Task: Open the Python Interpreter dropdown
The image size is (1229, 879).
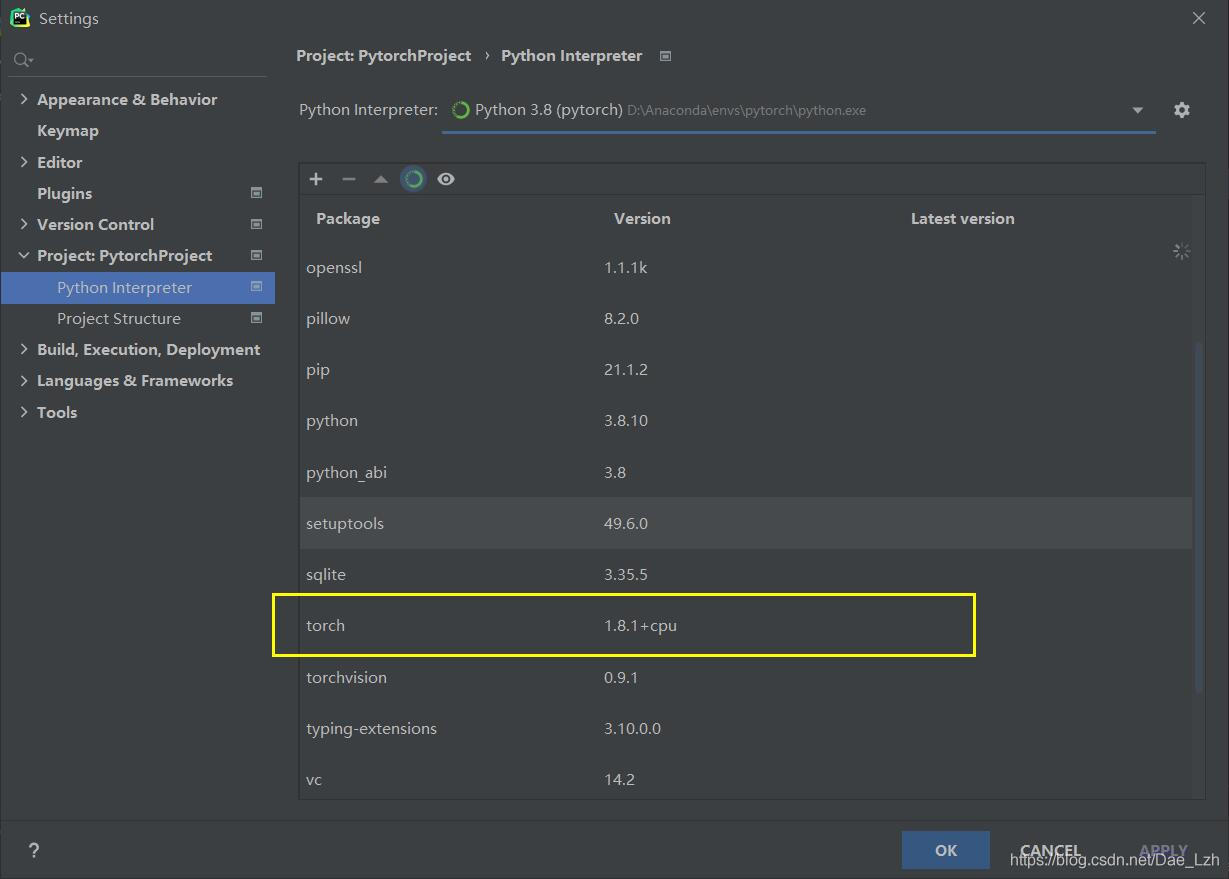Action: (x=1137, y=110)
